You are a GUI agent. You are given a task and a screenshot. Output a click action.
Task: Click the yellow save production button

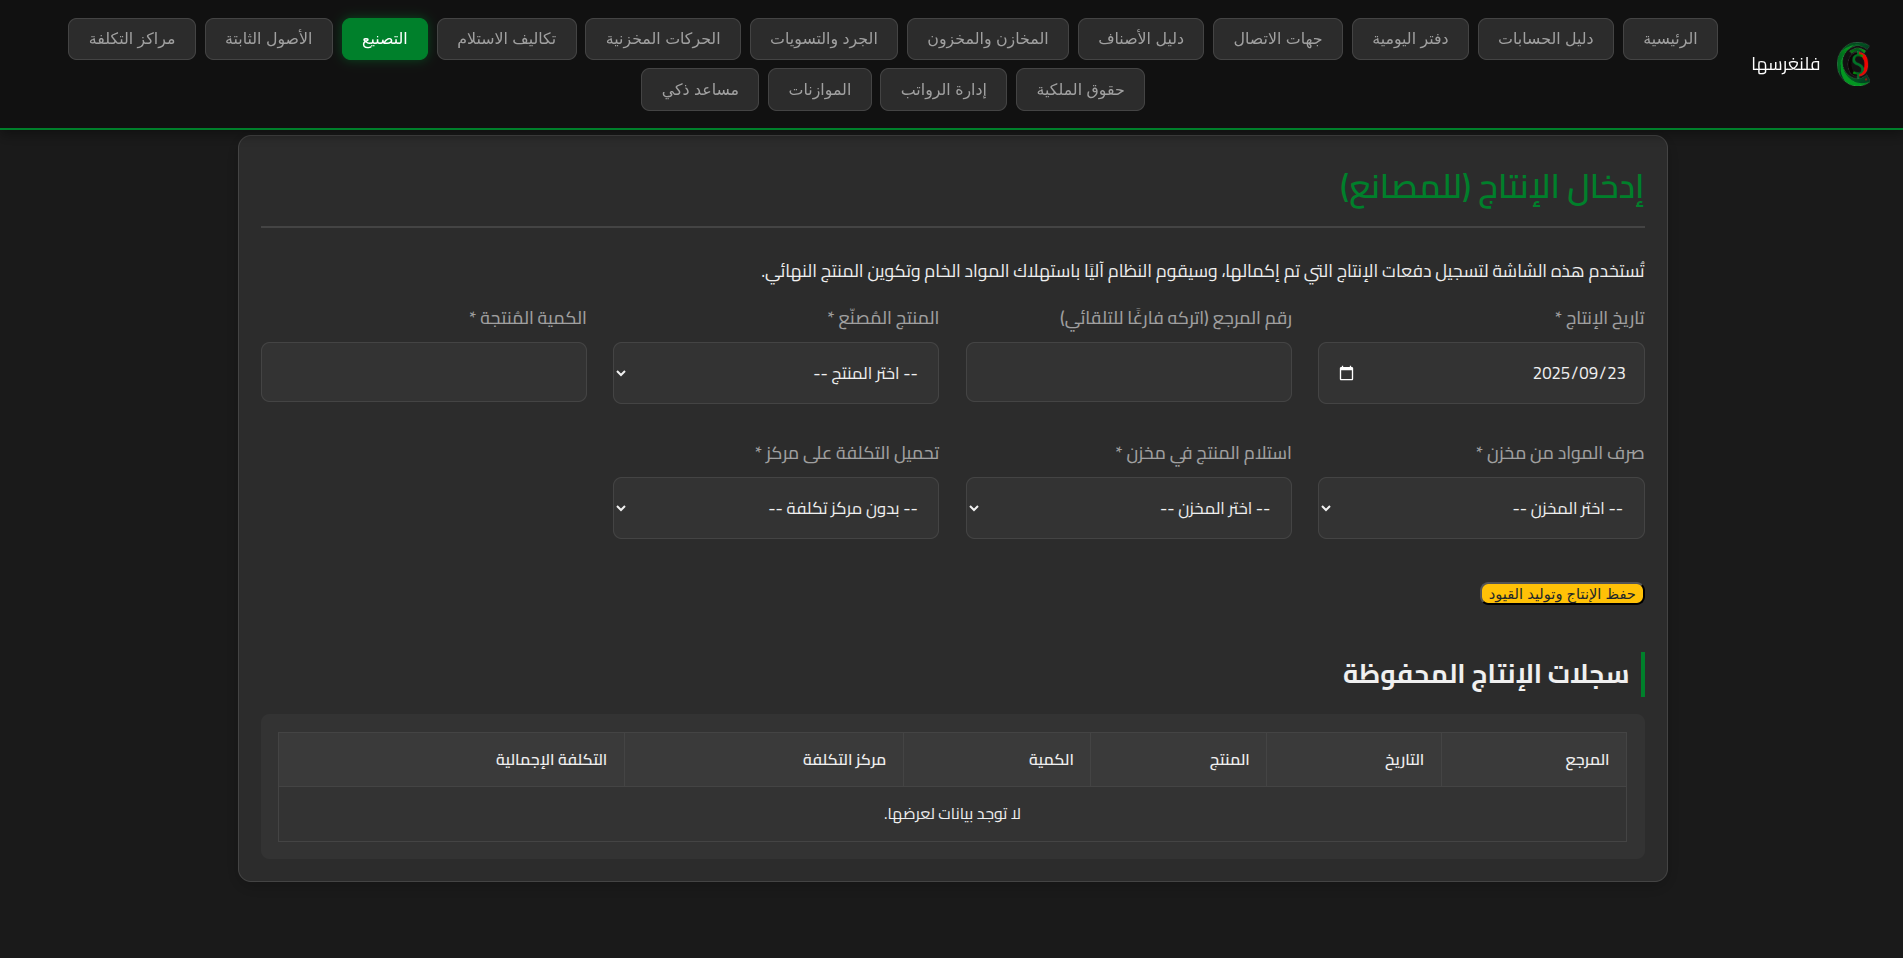pyautogui.click(x=1561, y=594)
